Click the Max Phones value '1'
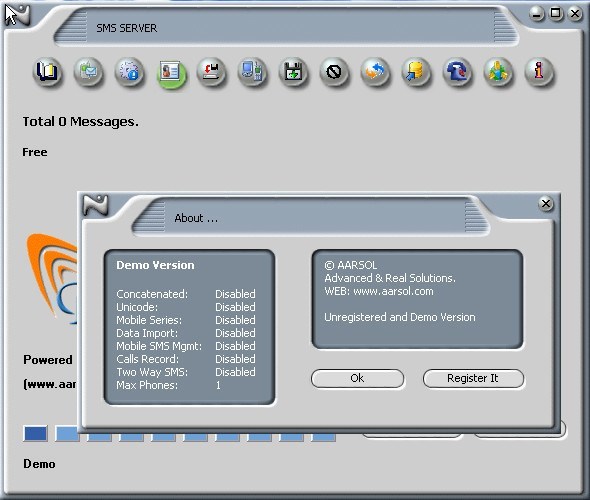This screenshot has width=590, height=500. 218,385
